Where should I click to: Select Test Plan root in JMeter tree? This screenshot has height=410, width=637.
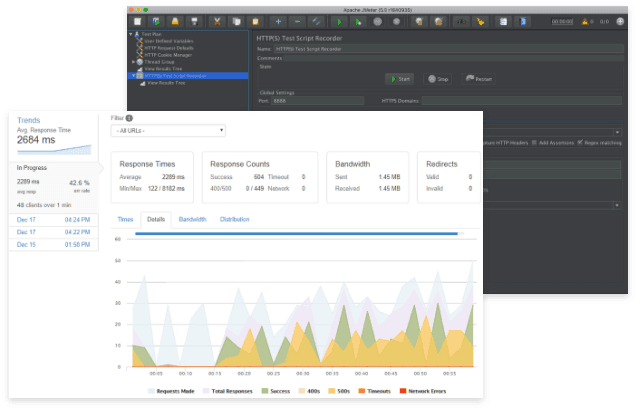point(152,34)
